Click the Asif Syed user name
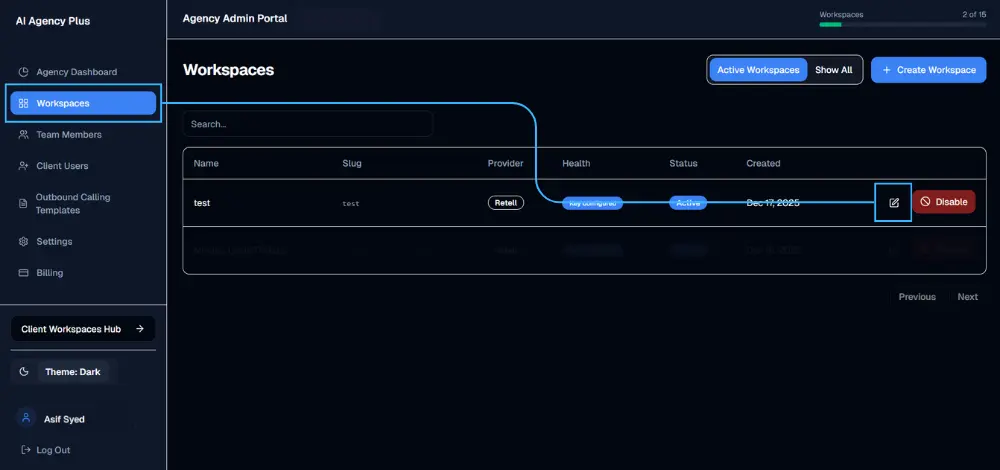The image size is (1000, 470). [x=64, y=419]
